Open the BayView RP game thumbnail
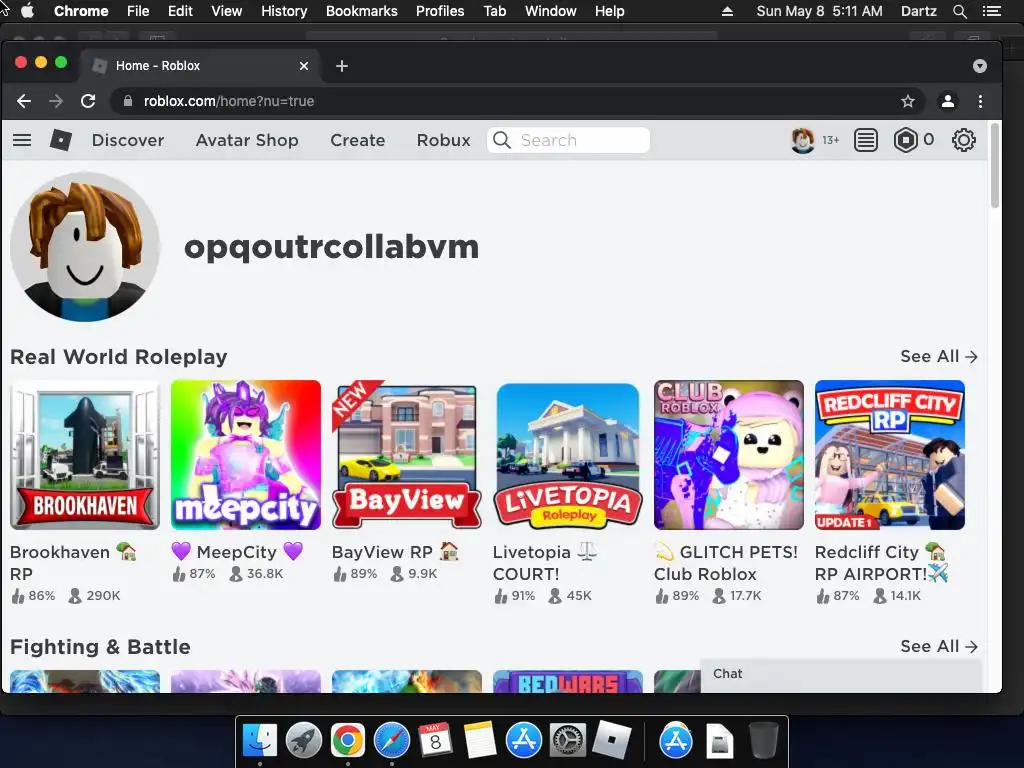The image size is (1024, 768). click(407, 455)
